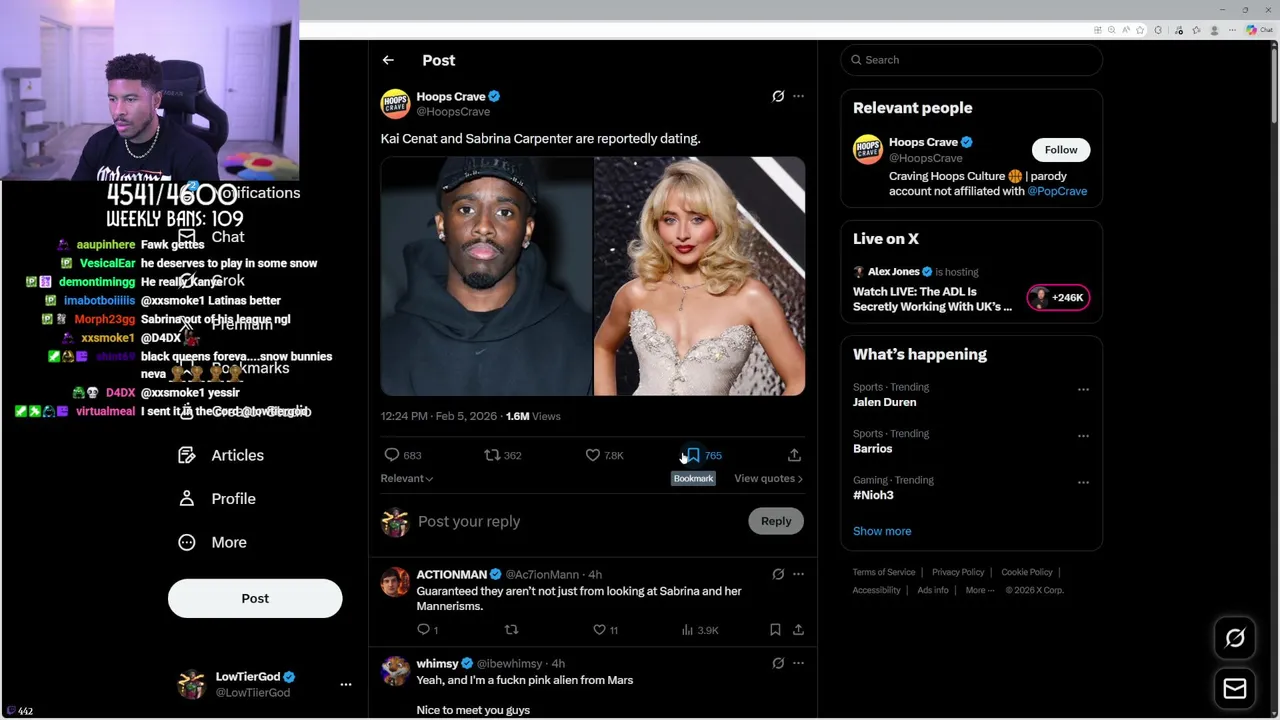Screen dimensions: 1280x720
Task: Reply to ACTIONMAN's comment
Action: tap(428, 629)
